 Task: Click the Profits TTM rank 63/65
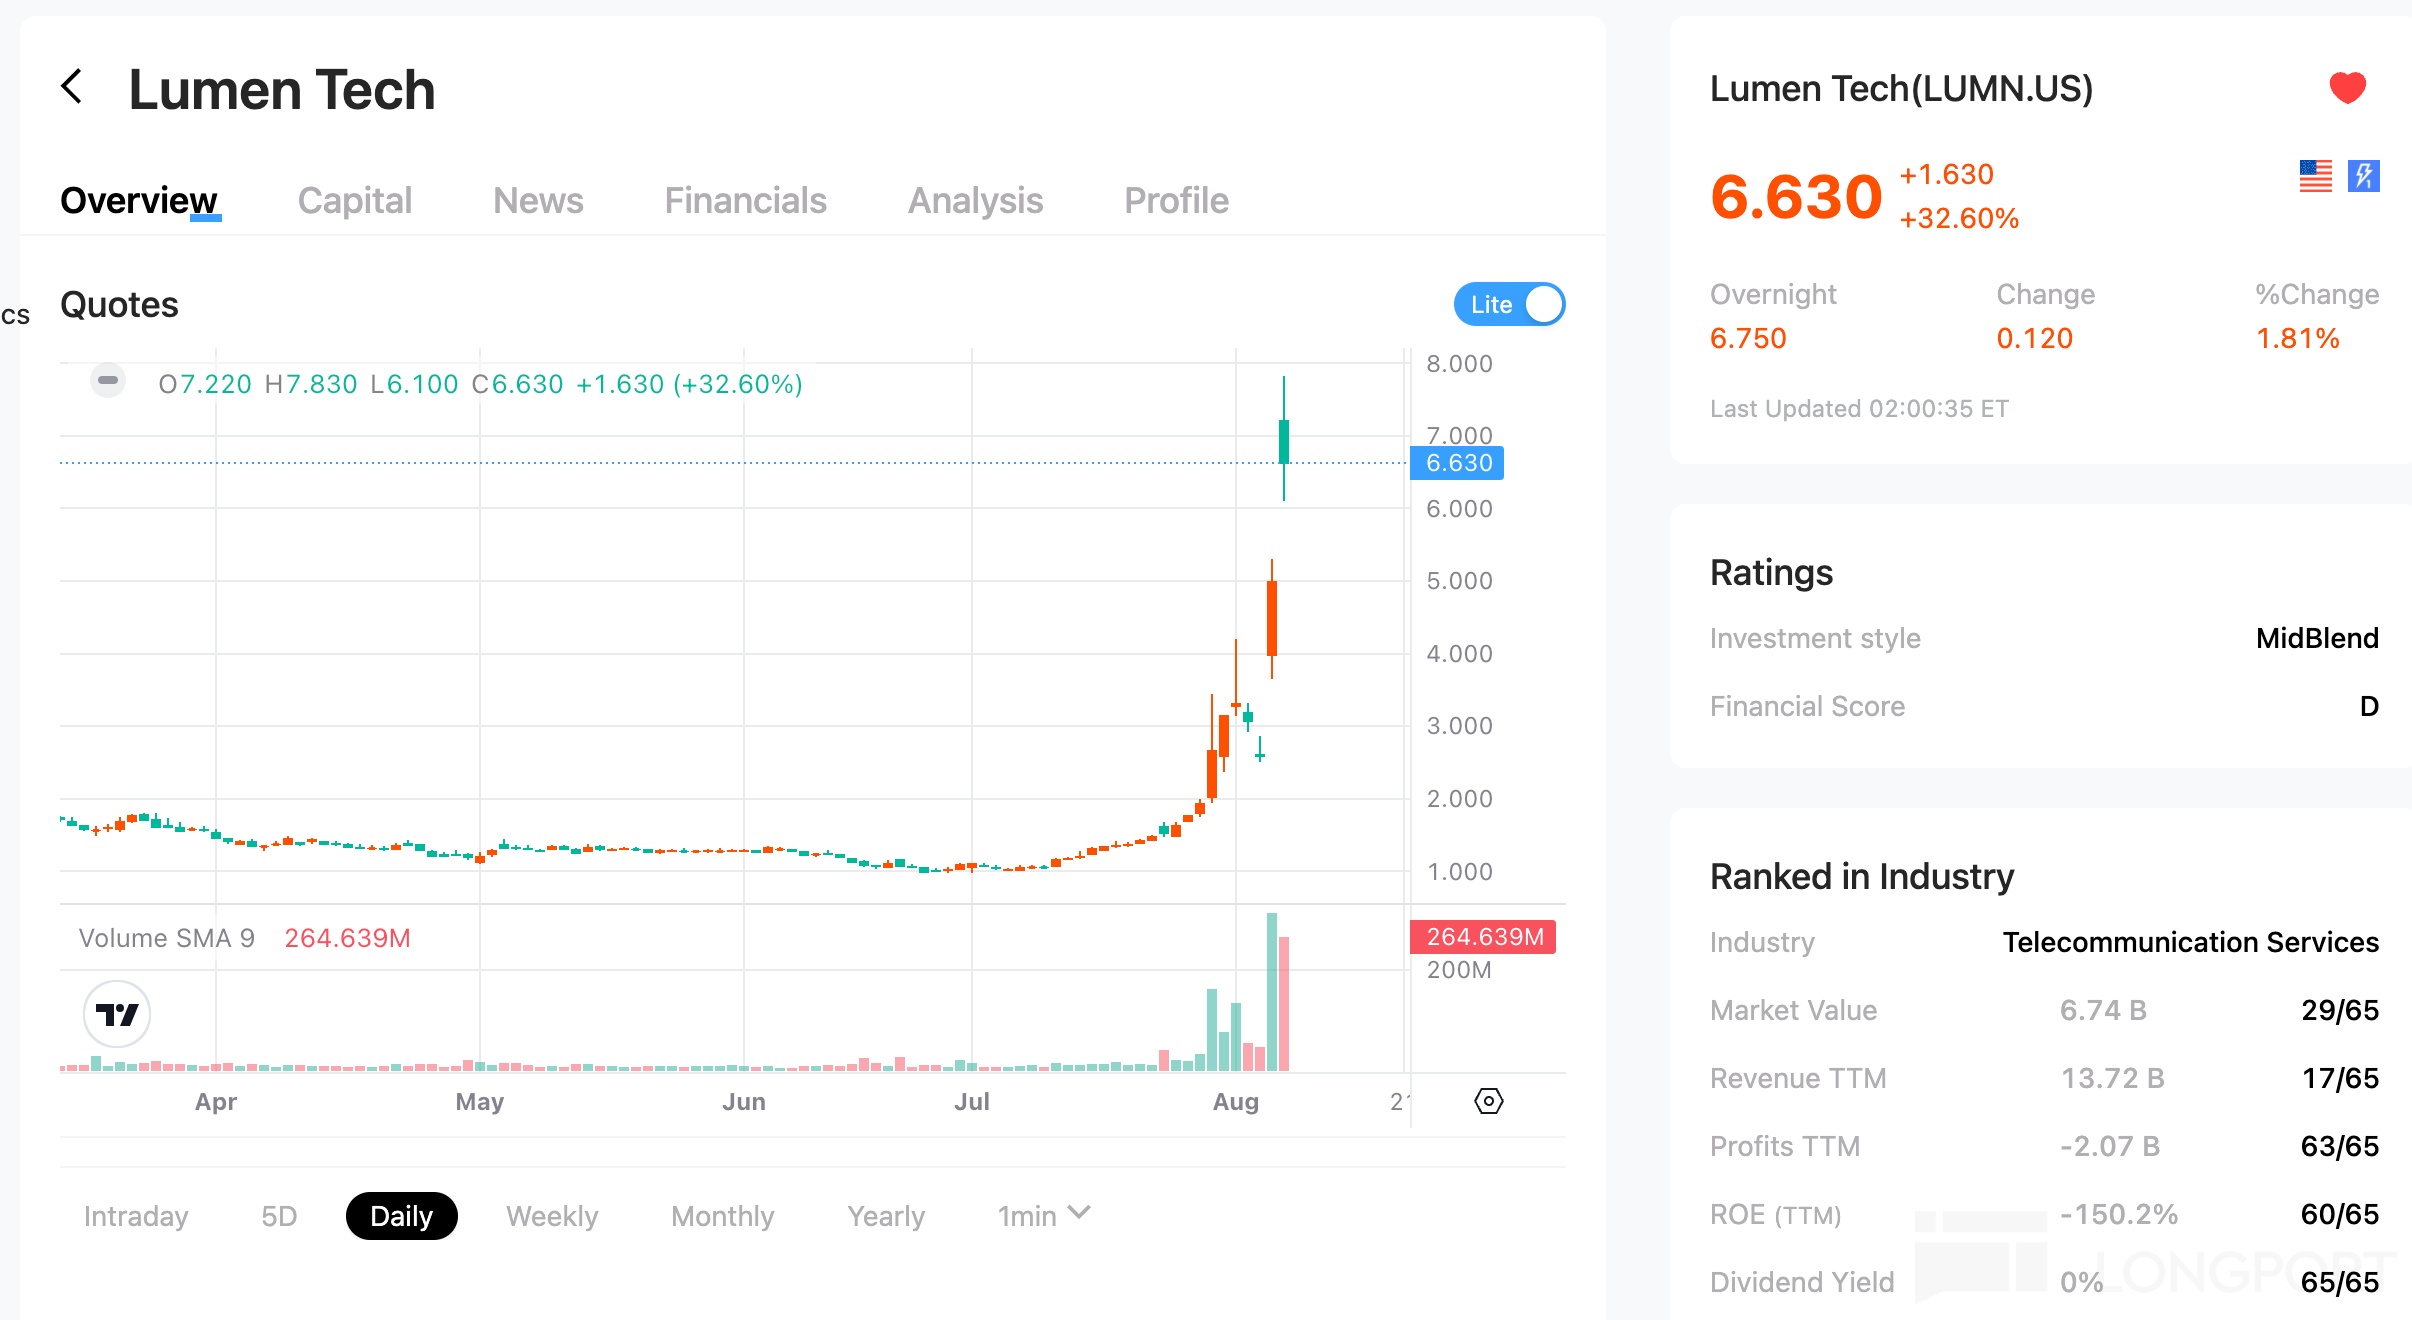(2340, 1146)
